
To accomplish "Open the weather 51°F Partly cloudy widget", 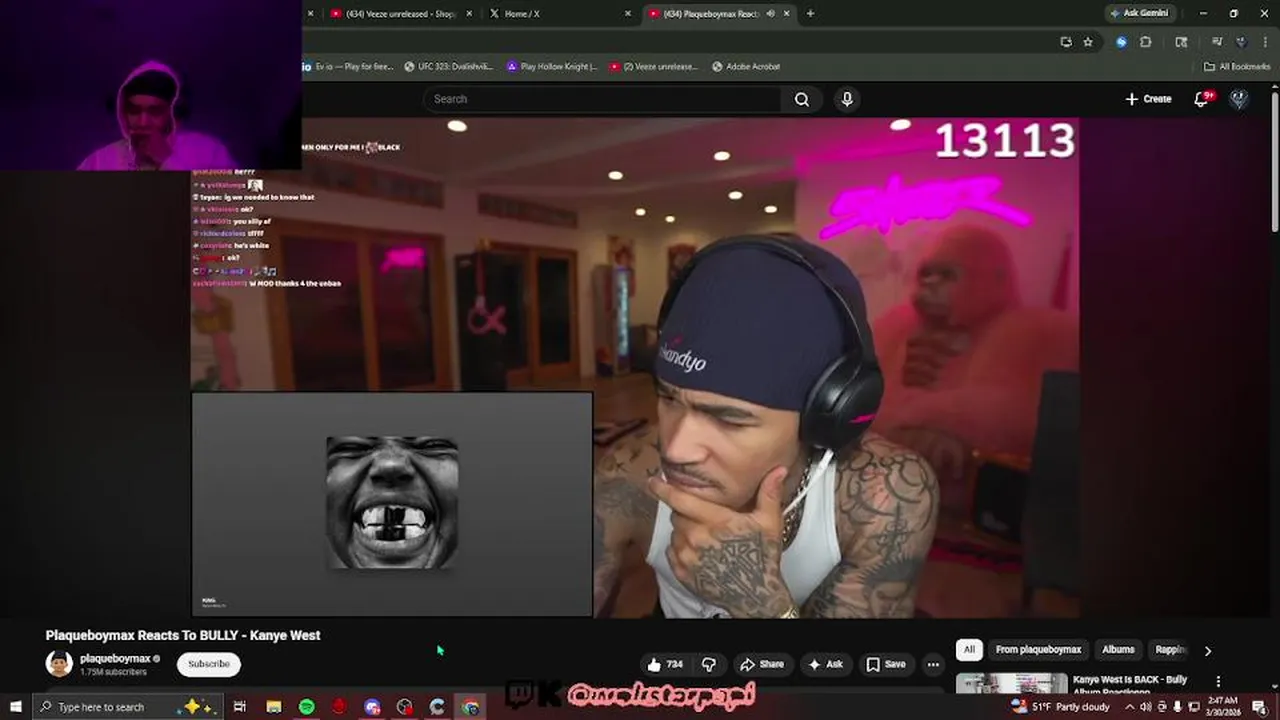I will pyautogui.click(x=1060, y=707).
